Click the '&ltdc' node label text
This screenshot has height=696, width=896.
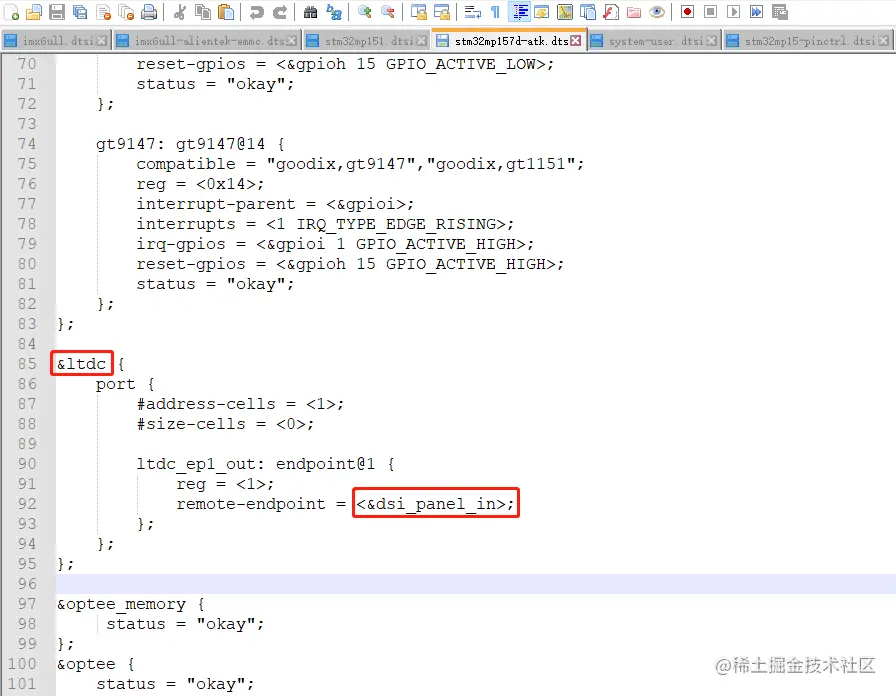coord(81,364)
